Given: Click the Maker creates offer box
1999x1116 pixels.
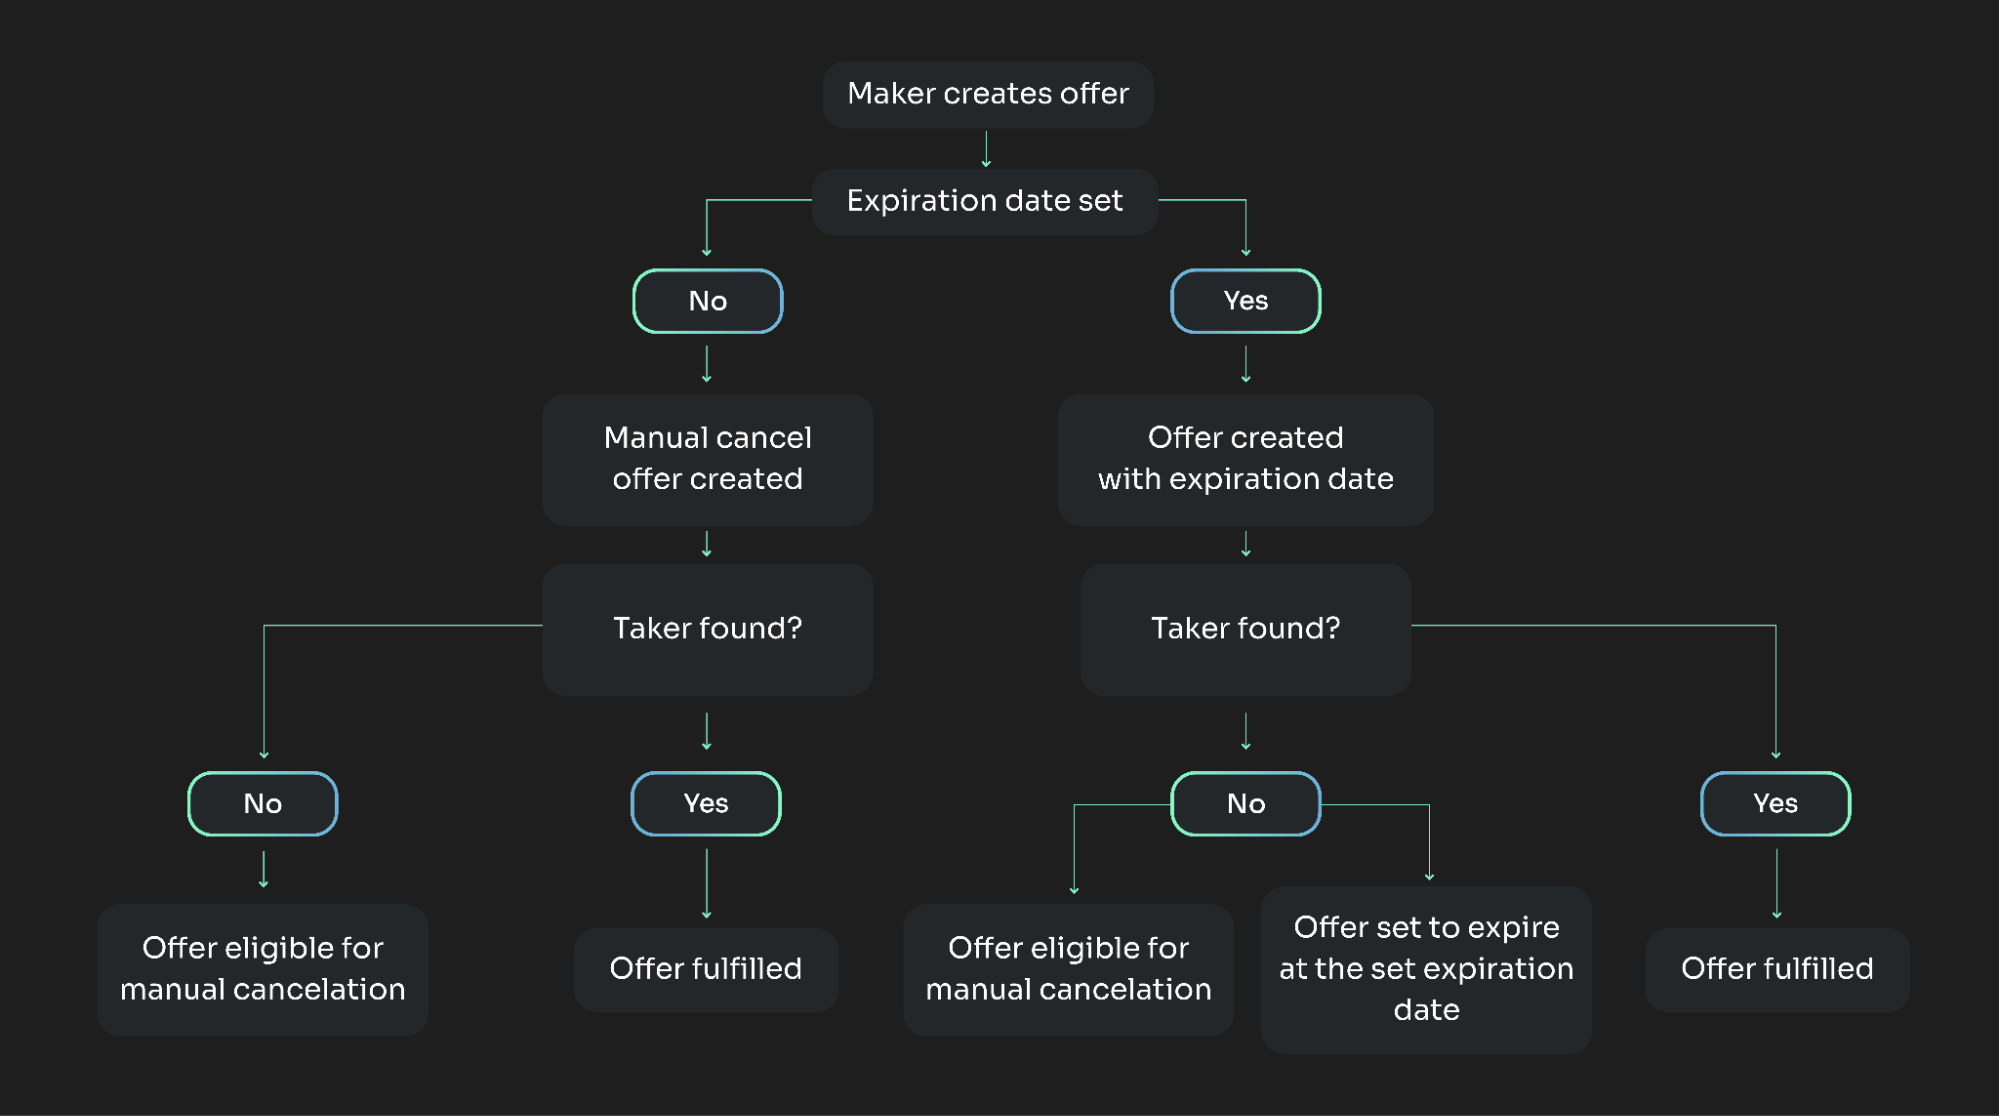Looking at the screenshot, I should (987, 94).
